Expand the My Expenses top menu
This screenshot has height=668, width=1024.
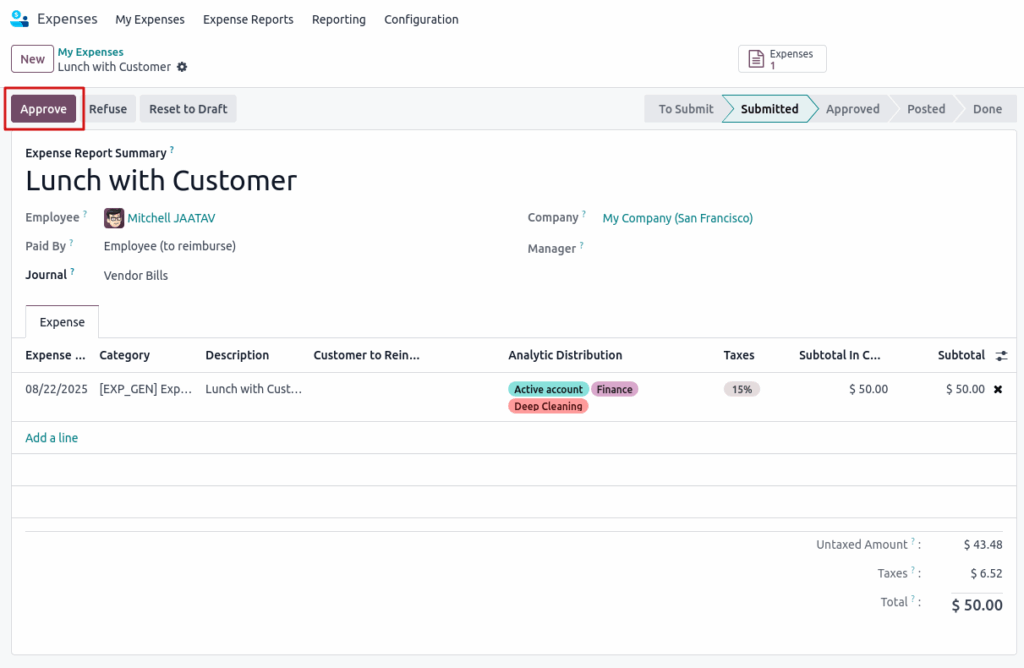pos(150,19)
